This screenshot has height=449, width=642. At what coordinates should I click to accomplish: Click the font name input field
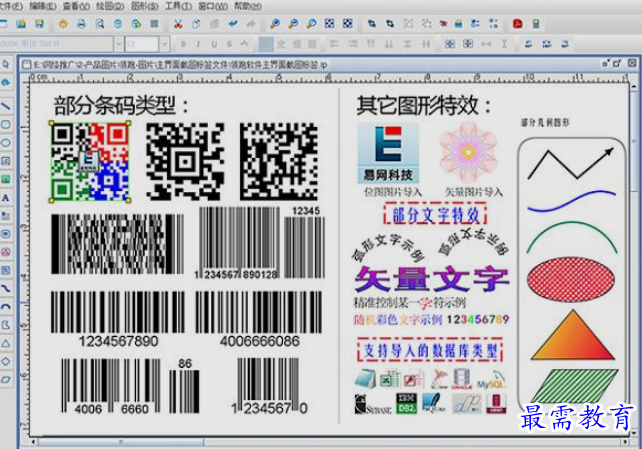(57, 44)
